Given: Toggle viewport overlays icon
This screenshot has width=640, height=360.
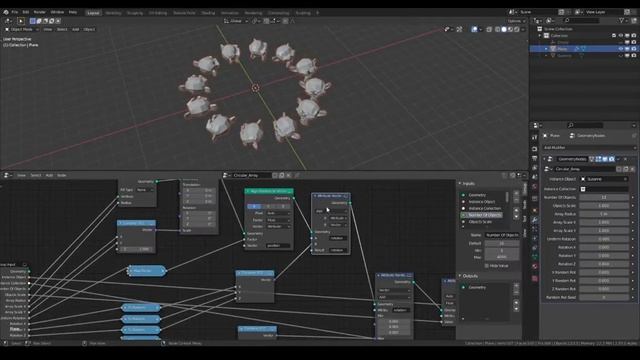Looking at the screenshot, I should (x=474, y=29).
